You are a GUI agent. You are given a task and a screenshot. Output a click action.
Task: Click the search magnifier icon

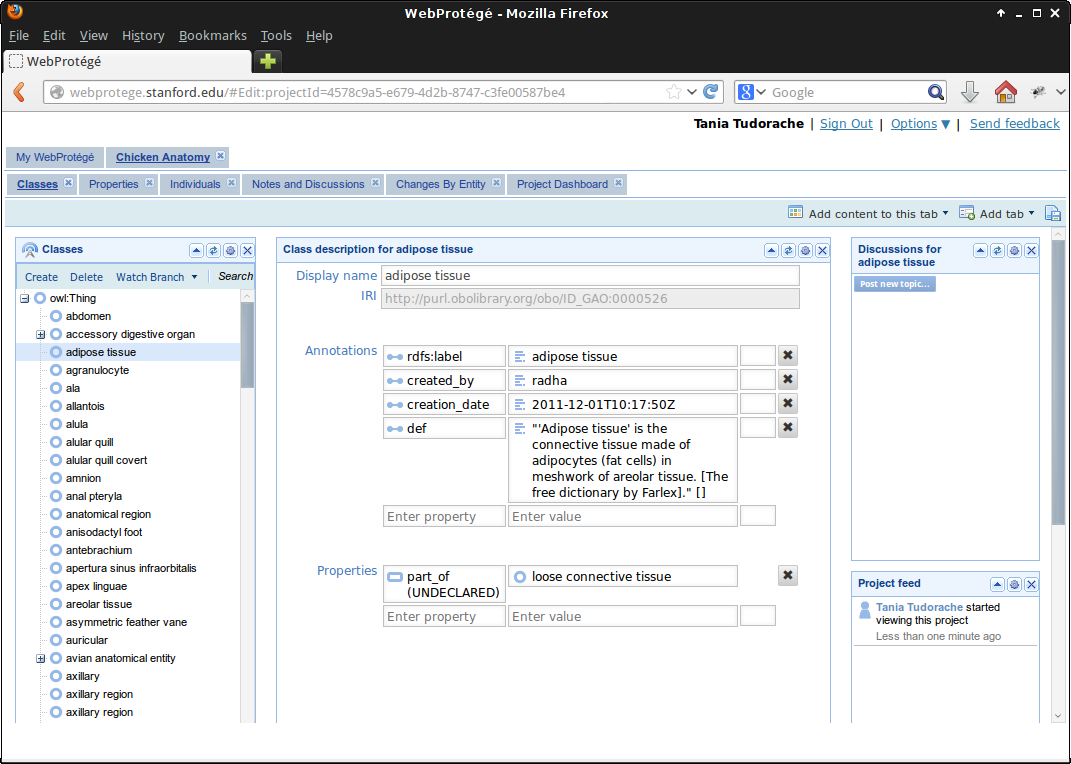point(936,92)
